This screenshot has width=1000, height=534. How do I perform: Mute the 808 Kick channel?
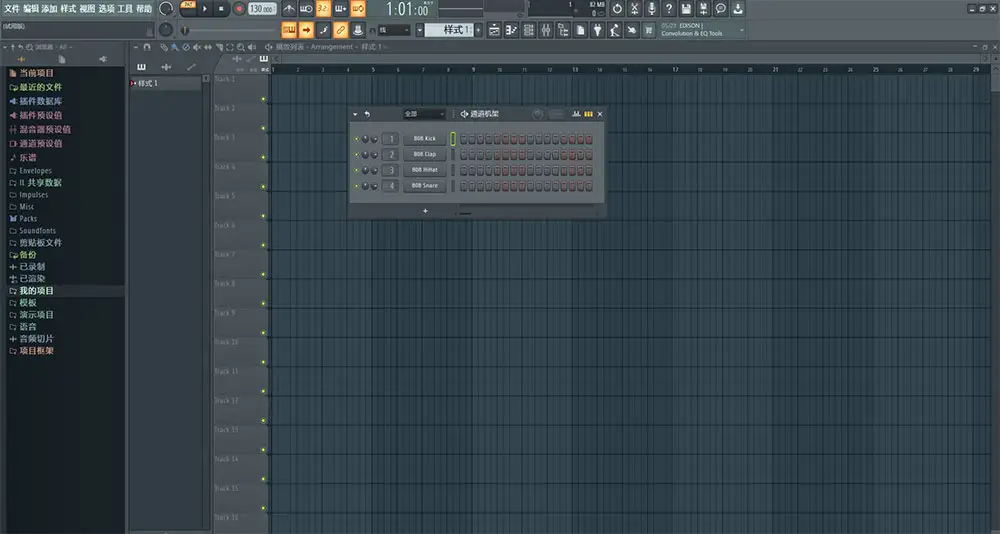(356, 139)
